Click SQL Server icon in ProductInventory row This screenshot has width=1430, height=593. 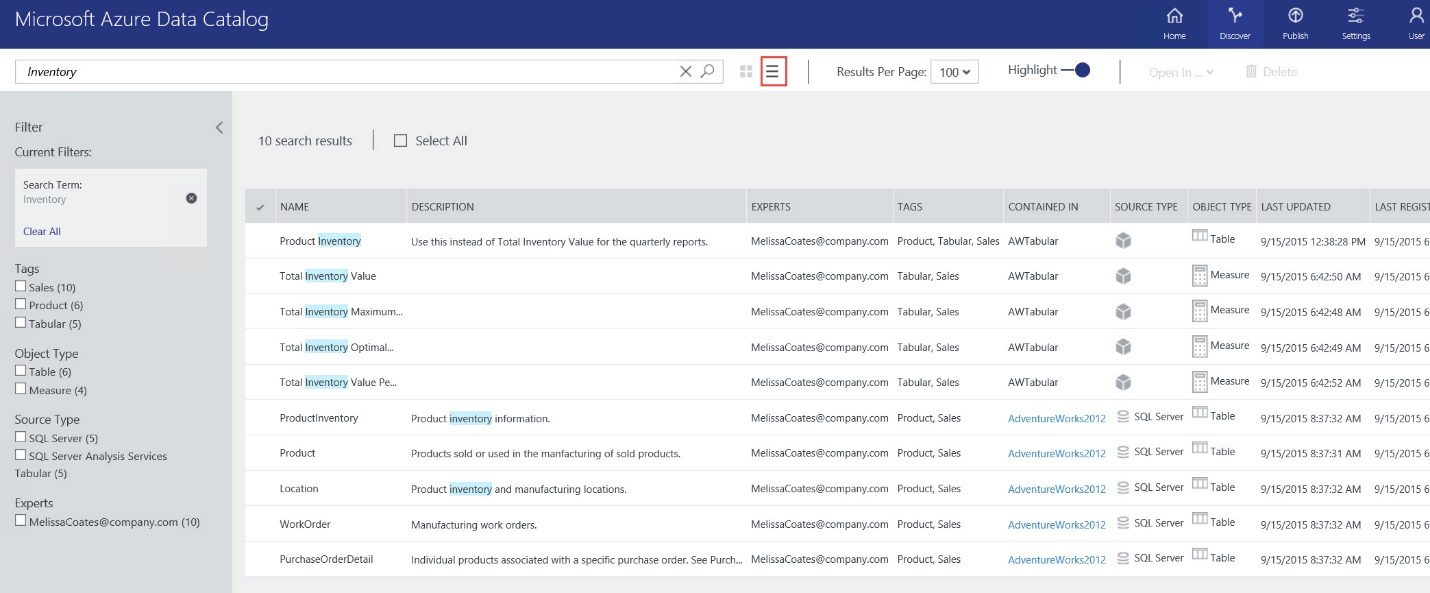click(1123, 416)
